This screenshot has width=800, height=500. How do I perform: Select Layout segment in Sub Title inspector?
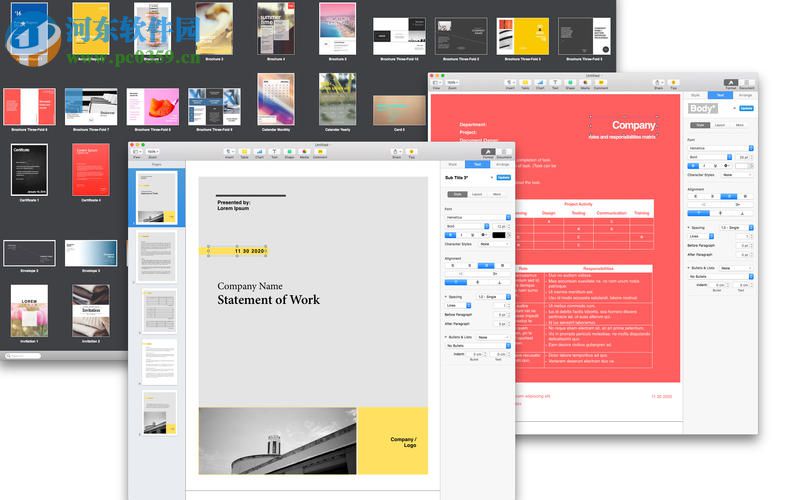477,194
